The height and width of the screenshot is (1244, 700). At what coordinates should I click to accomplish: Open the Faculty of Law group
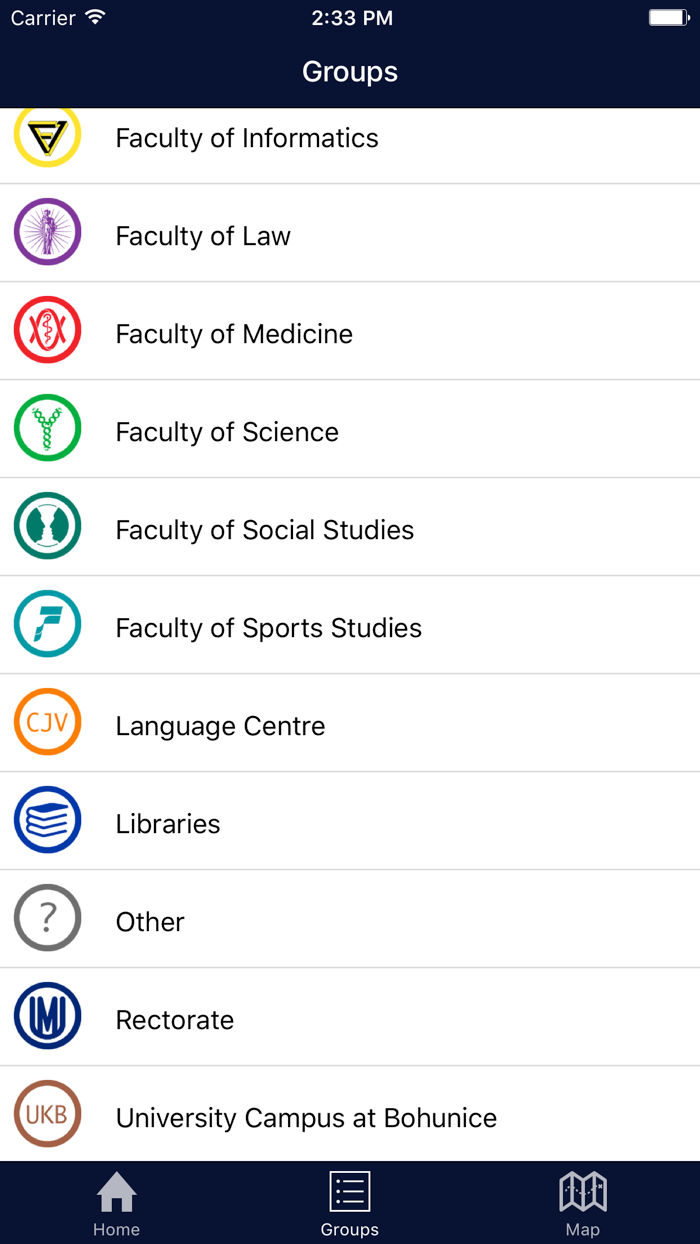click(203, 236)
